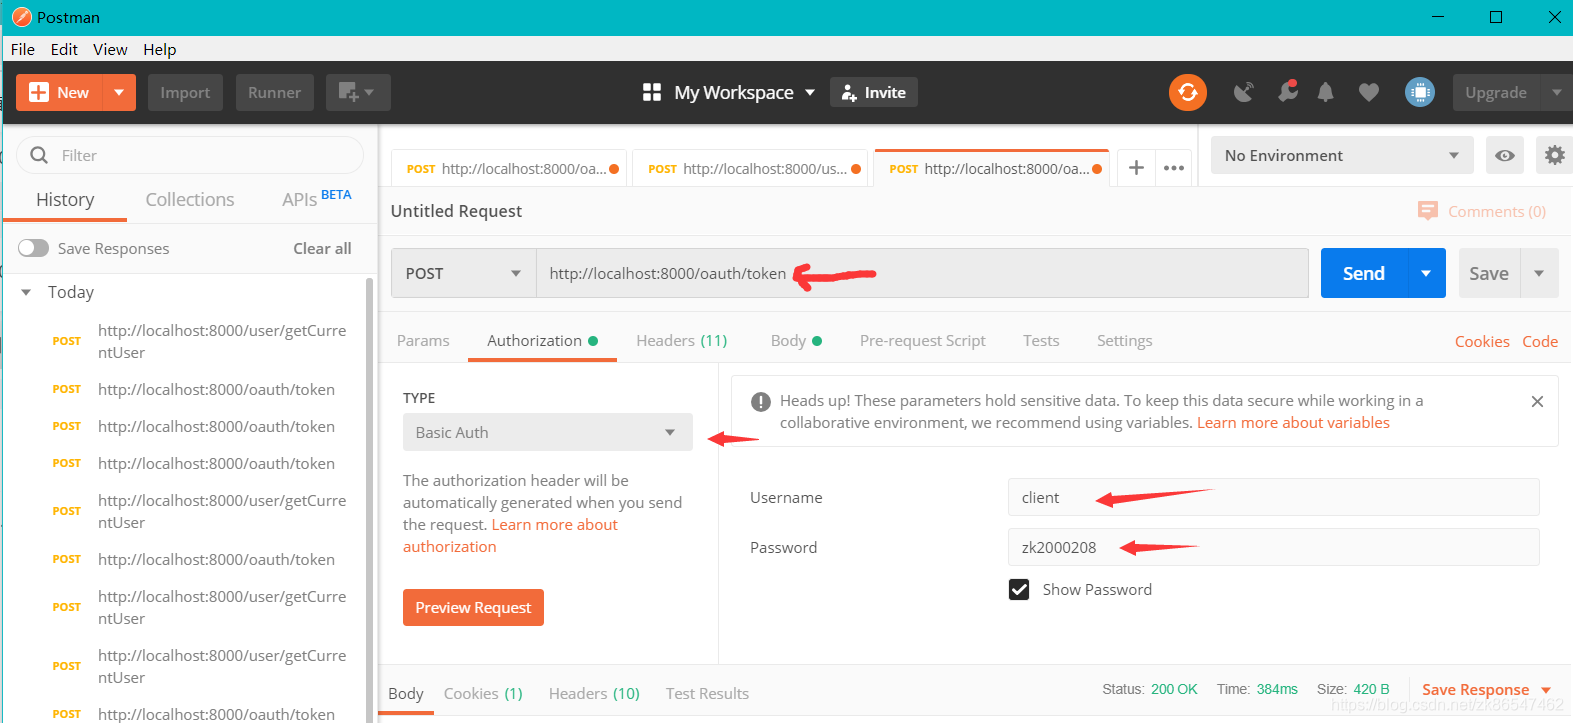Click the Password field
1573x723 pixels.
coord(1273,547)
